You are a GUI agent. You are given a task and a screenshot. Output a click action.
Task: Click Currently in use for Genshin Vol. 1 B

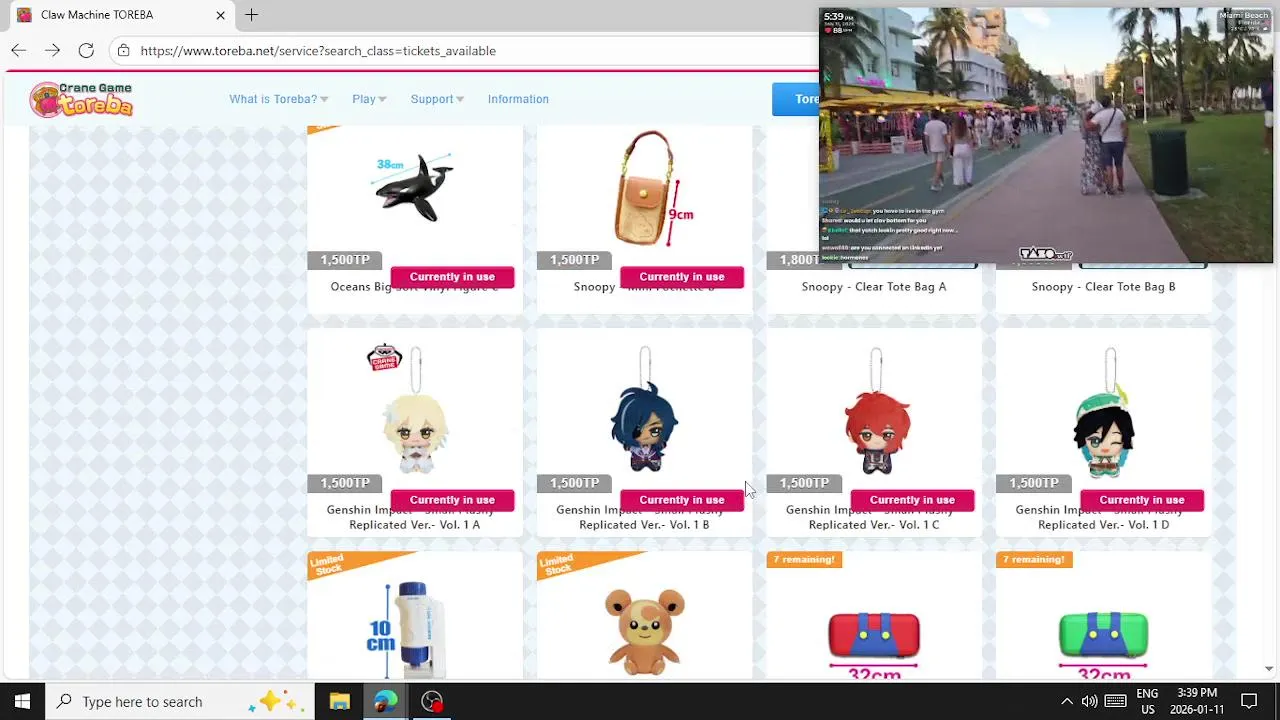(x=682, y=500)
